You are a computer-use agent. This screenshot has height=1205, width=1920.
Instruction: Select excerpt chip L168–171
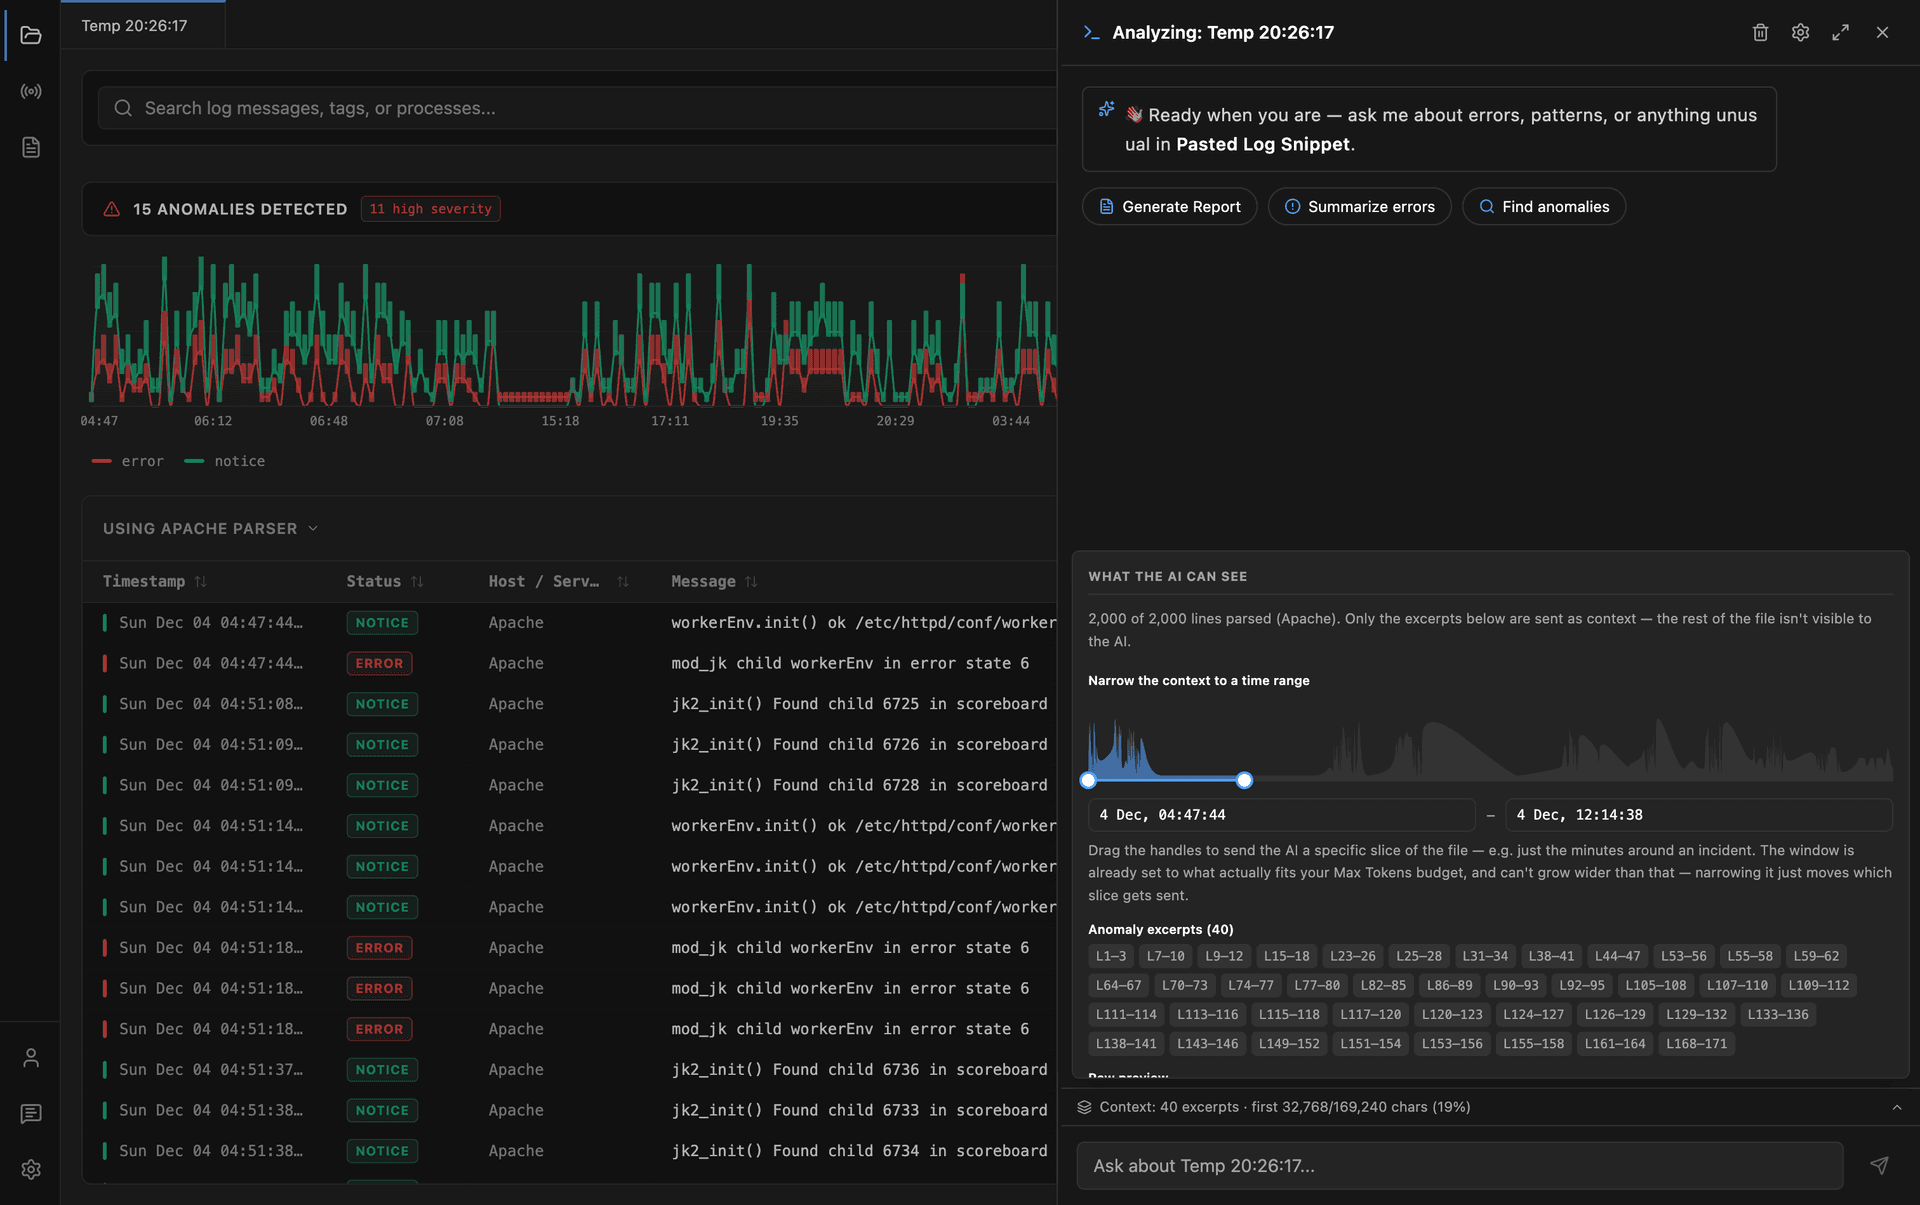(x=1696, y=1044)
